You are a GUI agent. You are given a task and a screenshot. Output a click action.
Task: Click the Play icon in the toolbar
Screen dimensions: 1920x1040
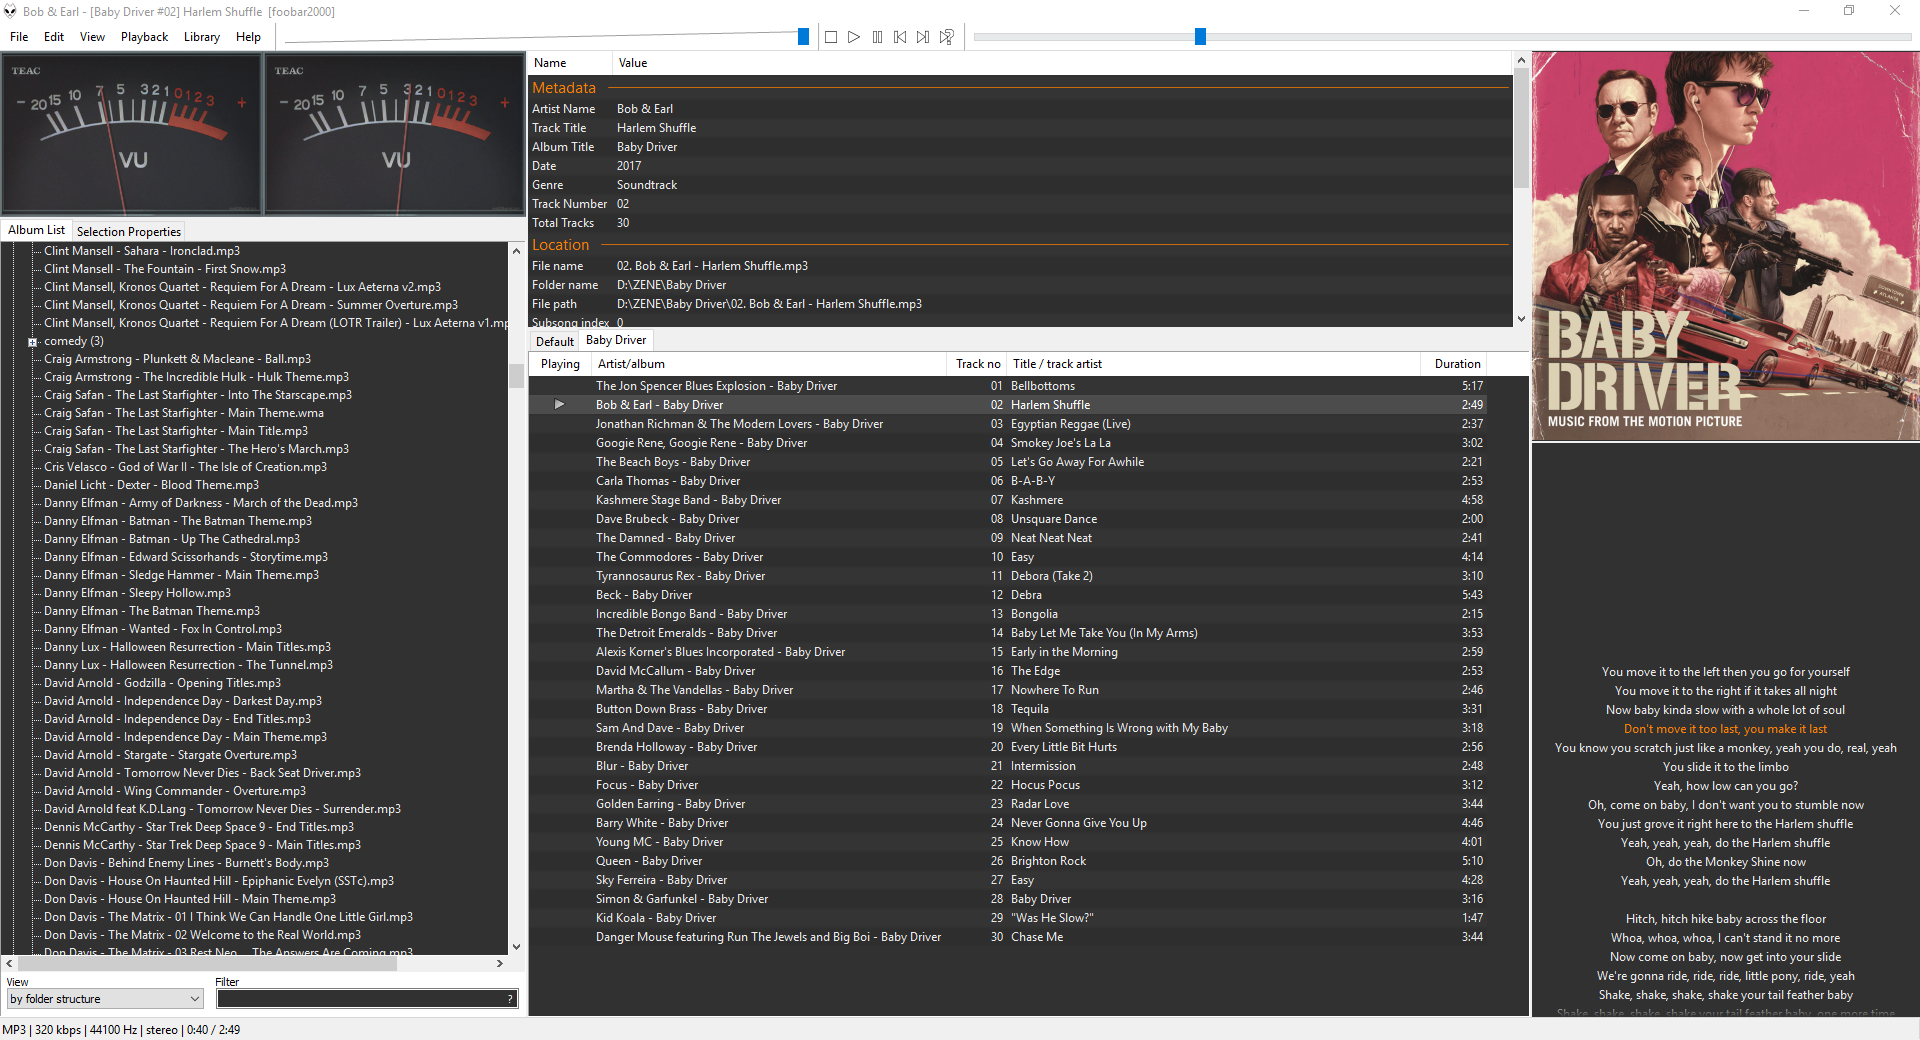(854, 37)
